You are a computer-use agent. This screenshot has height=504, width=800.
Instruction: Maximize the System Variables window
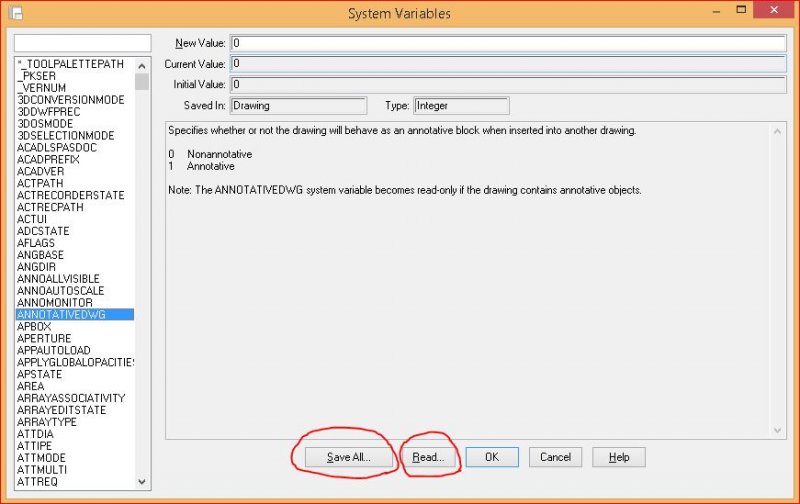pos(741,10)
